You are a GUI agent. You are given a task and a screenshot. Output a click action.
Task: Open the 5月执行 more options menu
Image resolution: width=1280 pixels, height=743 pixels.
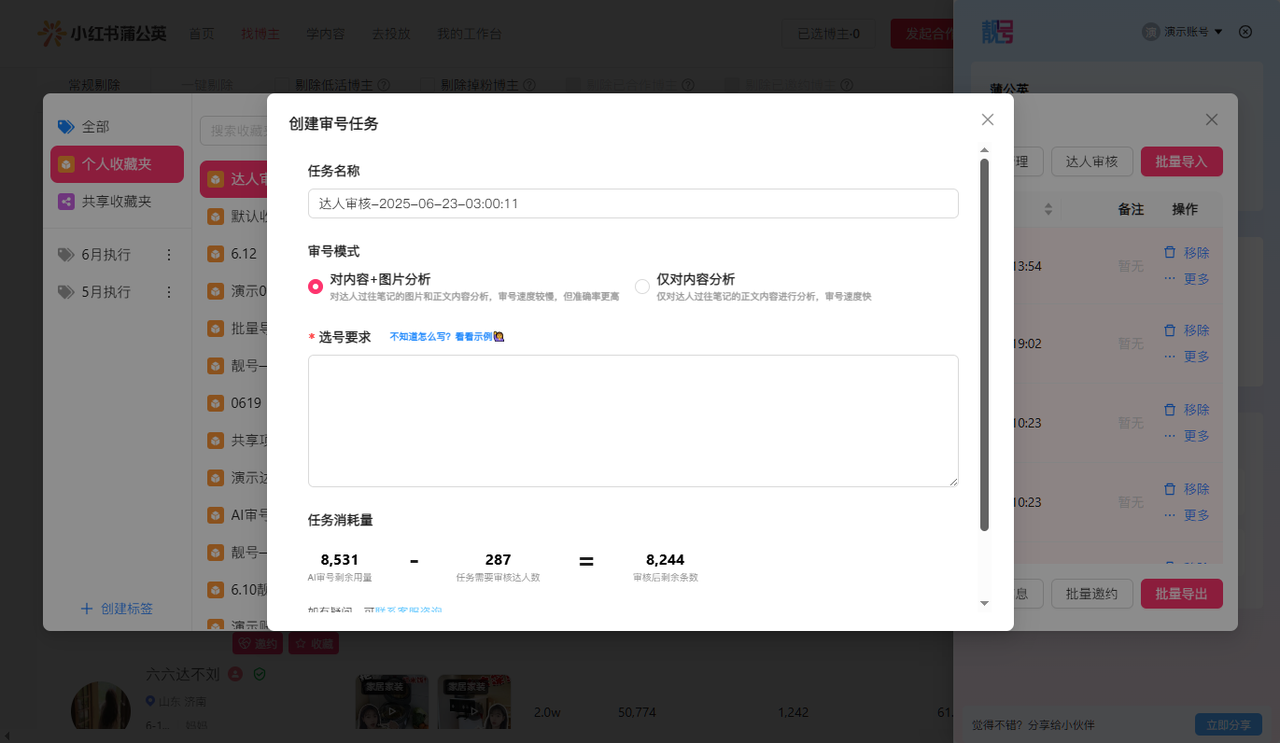click(169, 292)
